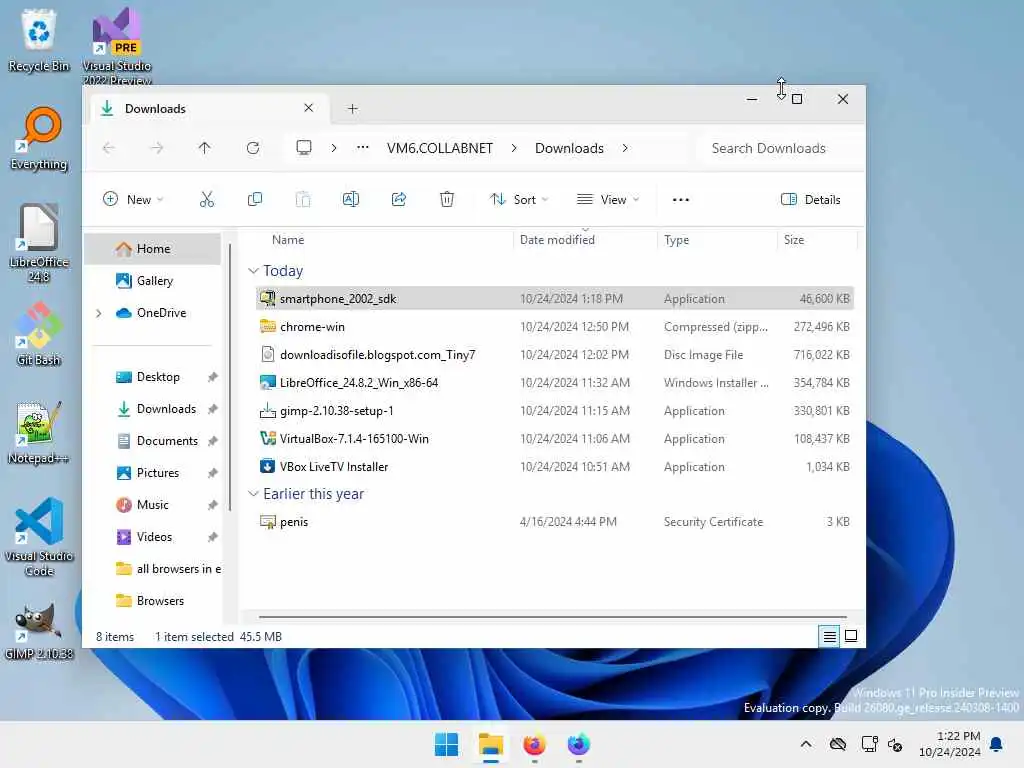The width and height of the screenshot is (1024, 768).
Task: Select gimp-2.10.38-setup-1 file
Action: click(x=554, y=411)
